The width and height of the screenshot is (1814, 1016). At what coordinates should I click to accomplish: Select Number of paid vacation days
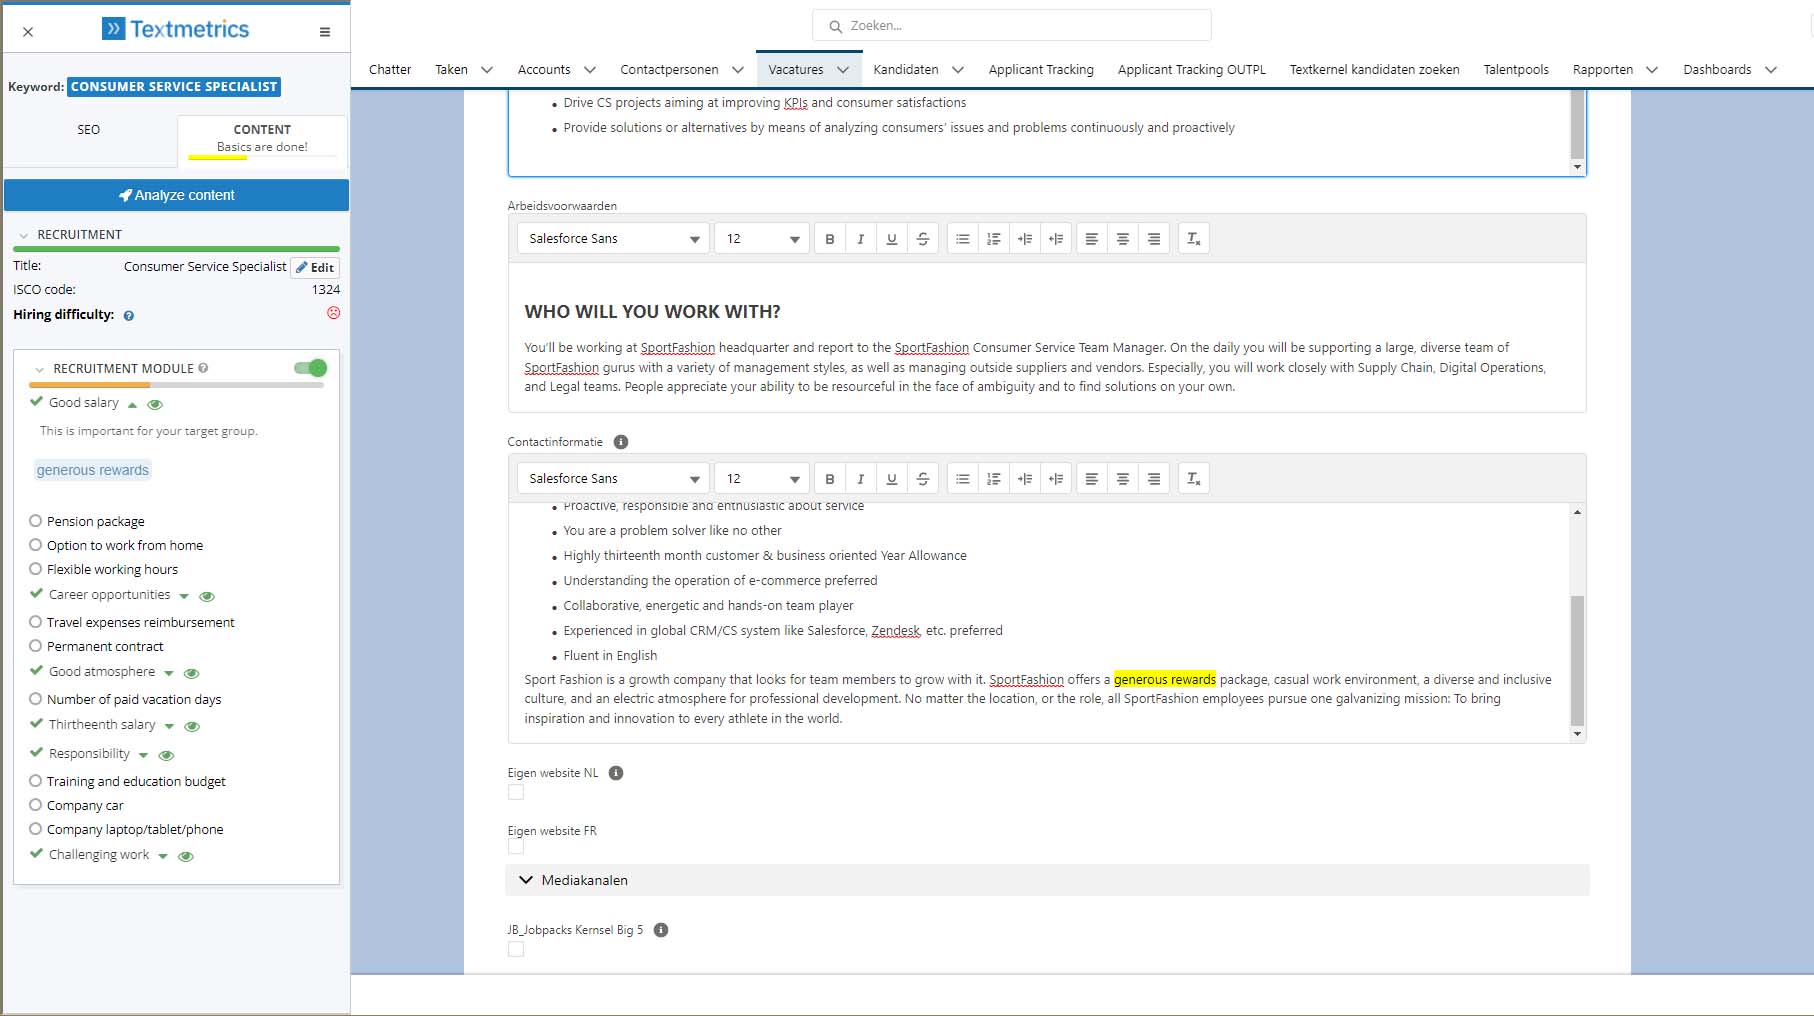36,699
